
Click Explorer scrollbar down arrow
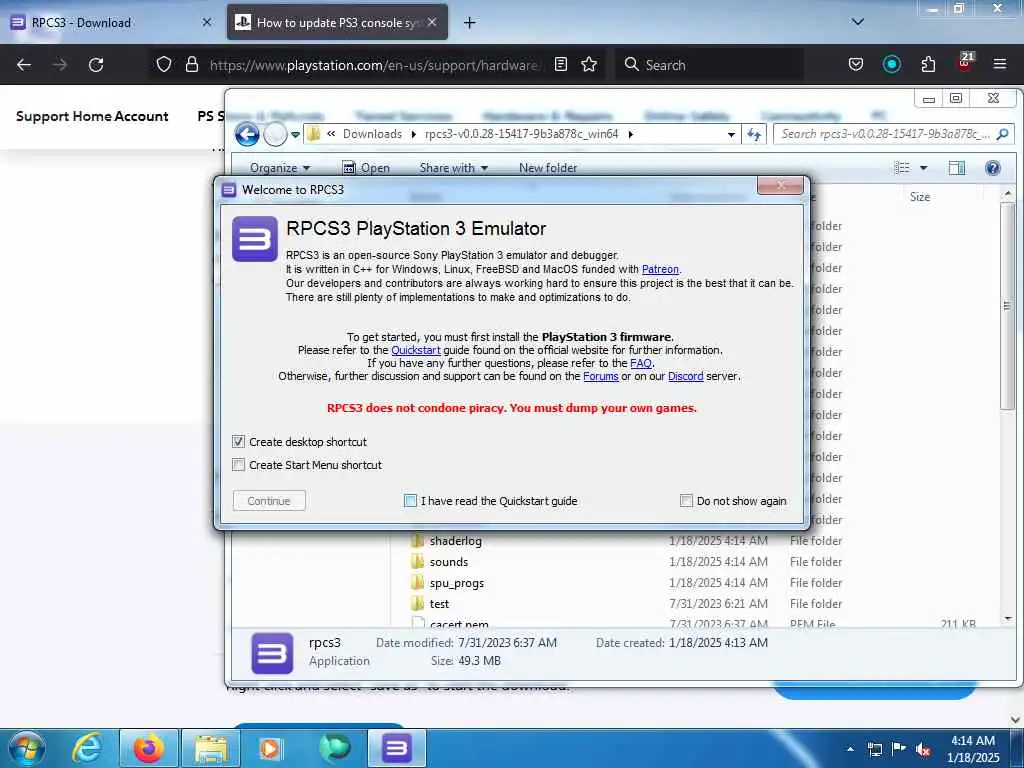pos(1008,618)
